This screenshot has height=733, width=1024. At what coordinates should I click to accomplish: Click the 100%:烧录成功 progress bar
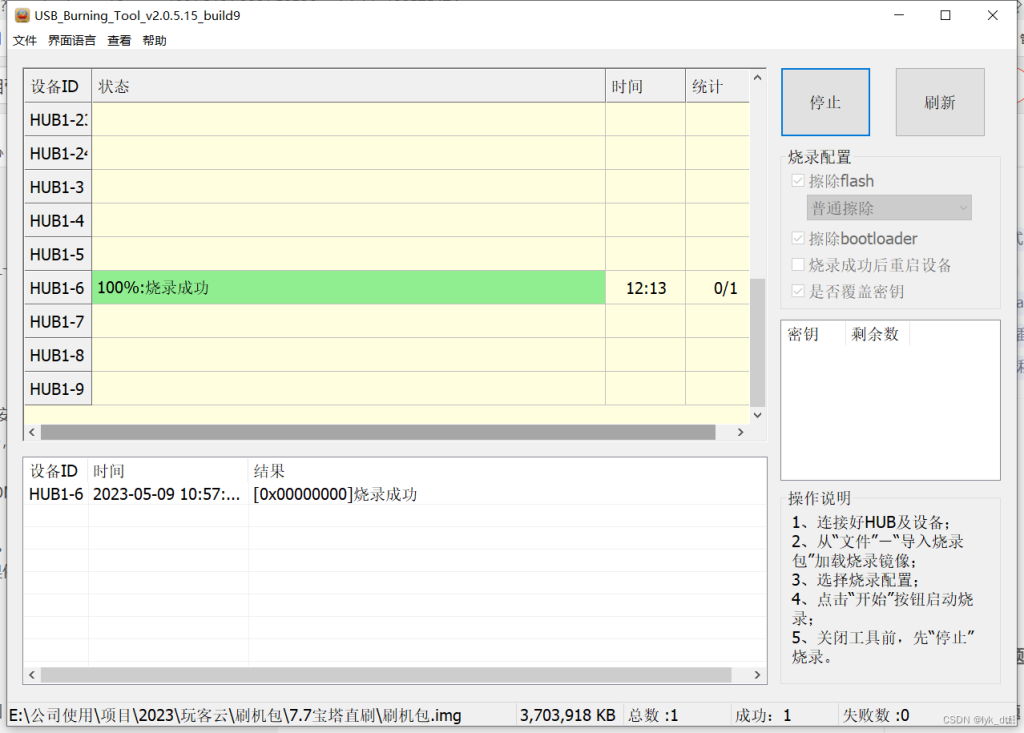(x=348, y=287)
